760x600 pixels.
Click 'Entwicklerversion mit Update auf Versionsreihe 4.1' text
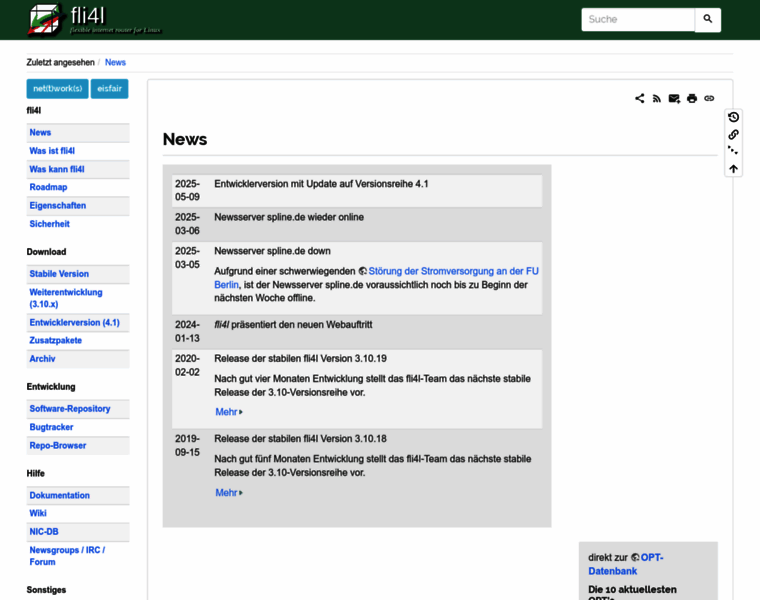[x=321, y=184]
